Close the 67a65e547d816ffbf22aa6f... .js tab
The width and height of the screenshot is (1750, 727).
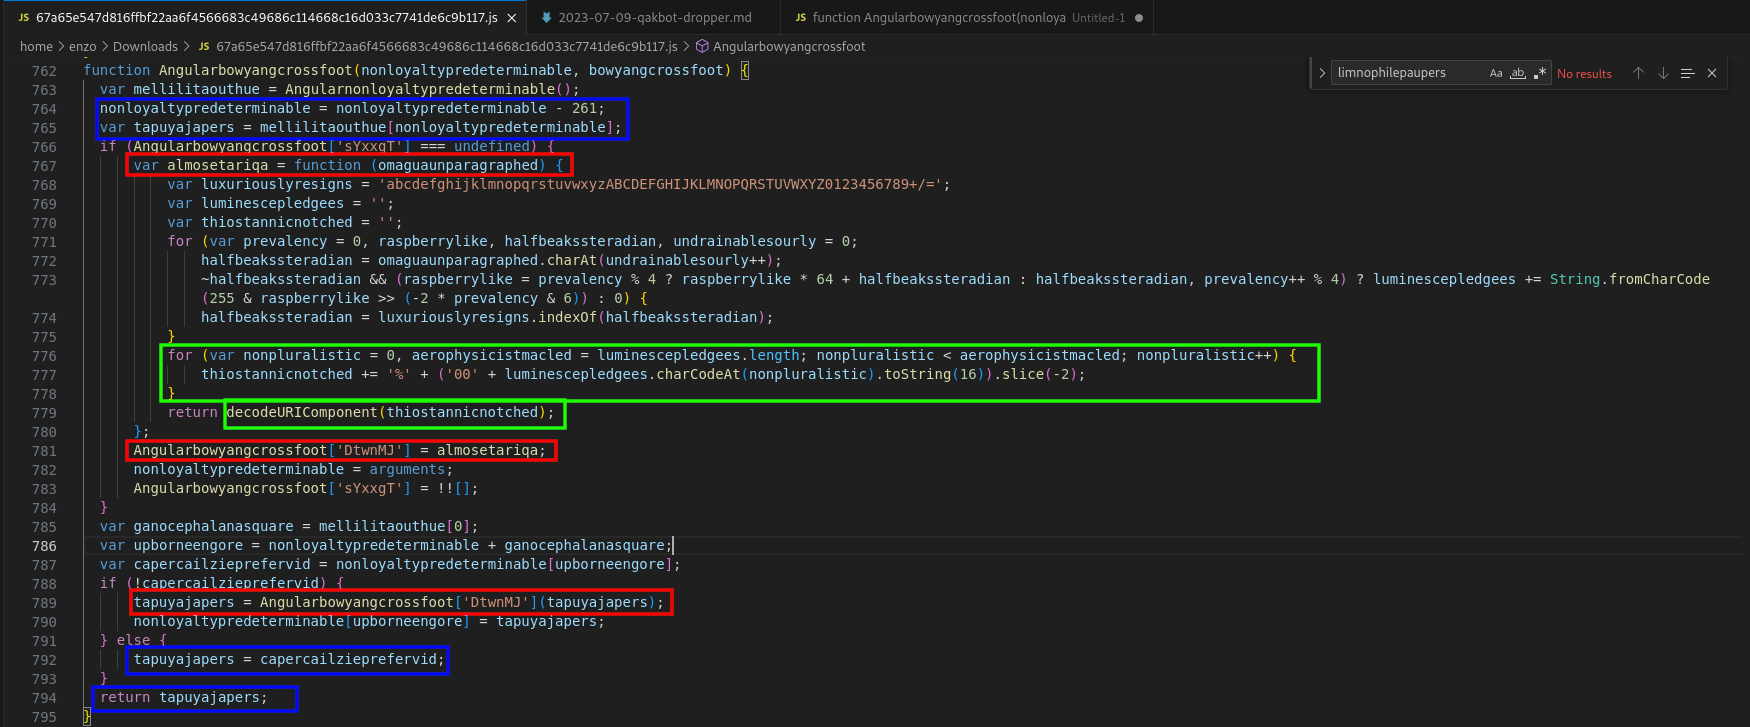click(x=512, y=18)
